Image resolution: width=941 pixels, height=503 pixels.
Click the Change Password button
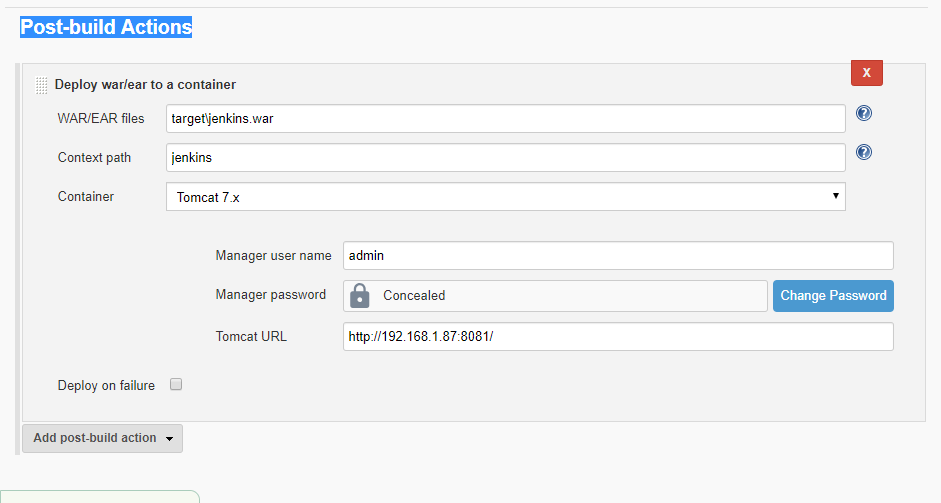pyautogui.click(x=833, y=296)
